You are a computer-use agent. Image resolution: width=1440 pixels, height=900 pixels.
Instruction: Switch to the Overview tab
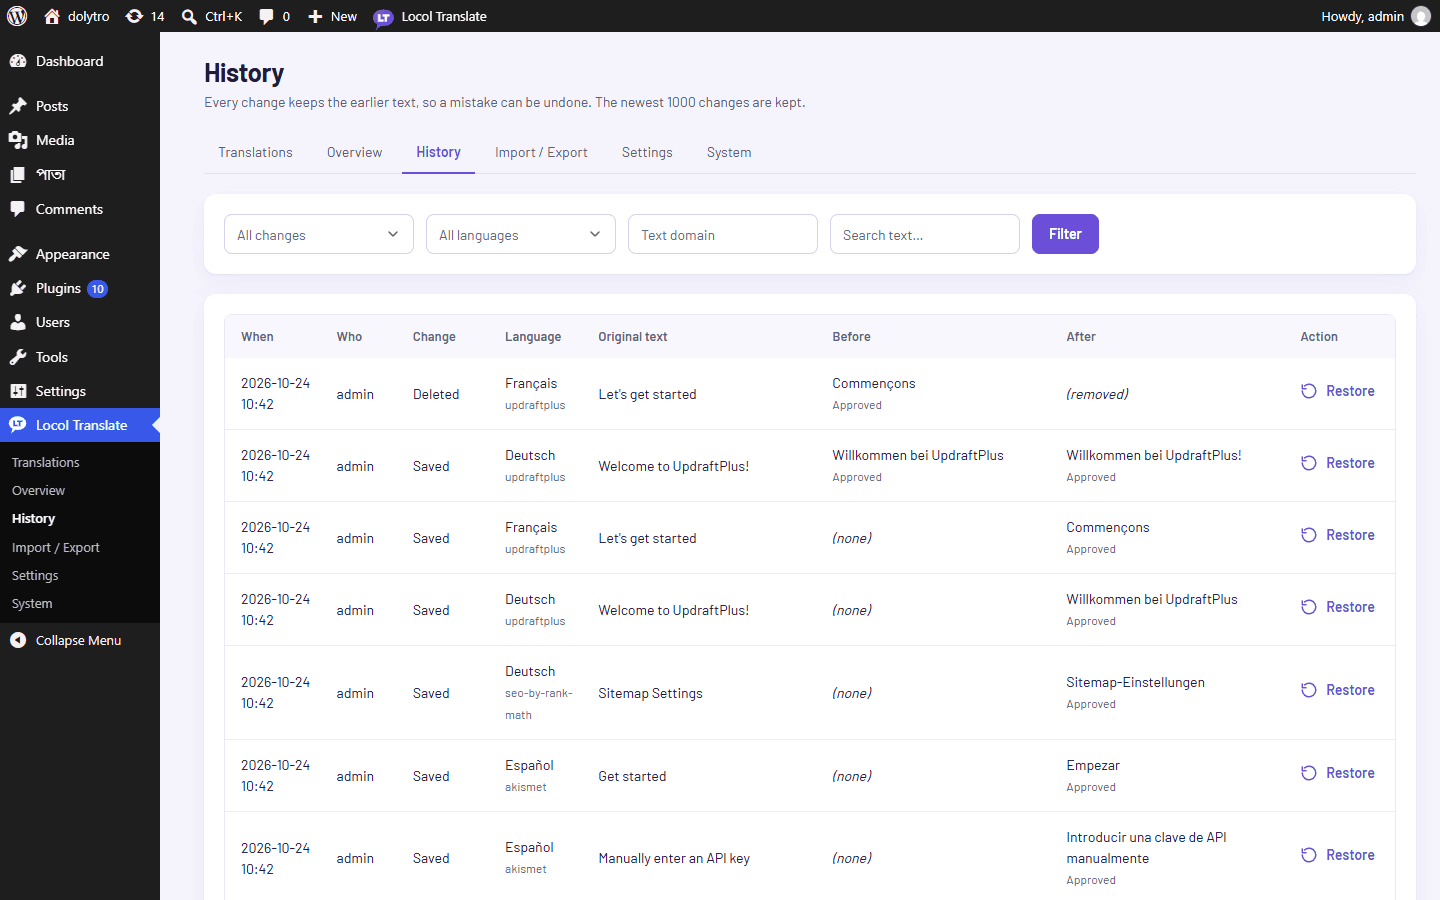pyautogui.click(x=354, y=152)
